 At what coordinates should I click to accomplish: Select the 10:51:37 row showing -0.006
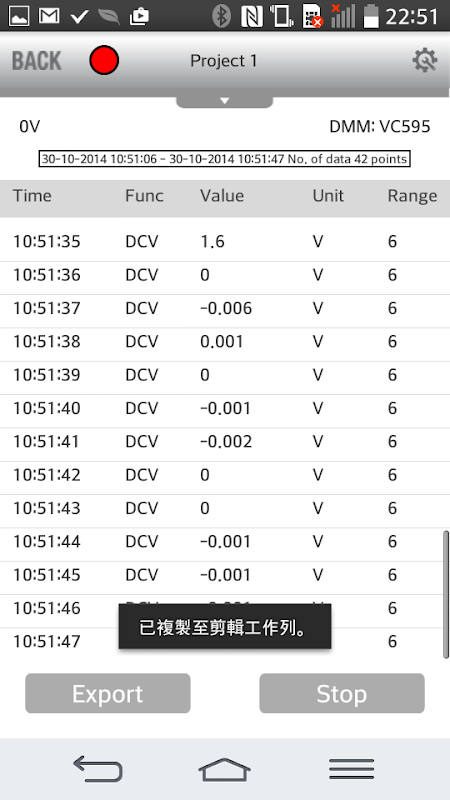(x=225, y=308)
